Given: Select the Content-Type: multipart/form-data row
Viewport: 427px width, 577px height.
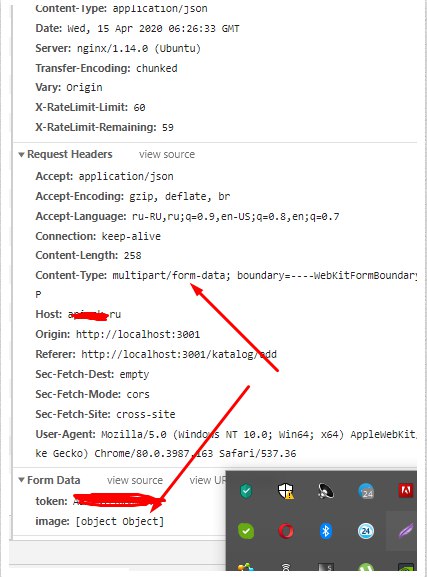Looking at the screenshot, I should tap(226, 284).
